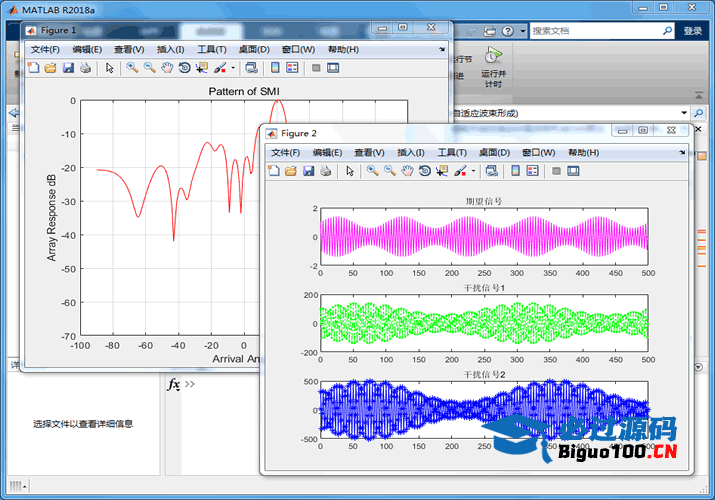Open file icon in Figure 1 toolbar
Screen dimensions: 715x500
click(x=51, y=68)
